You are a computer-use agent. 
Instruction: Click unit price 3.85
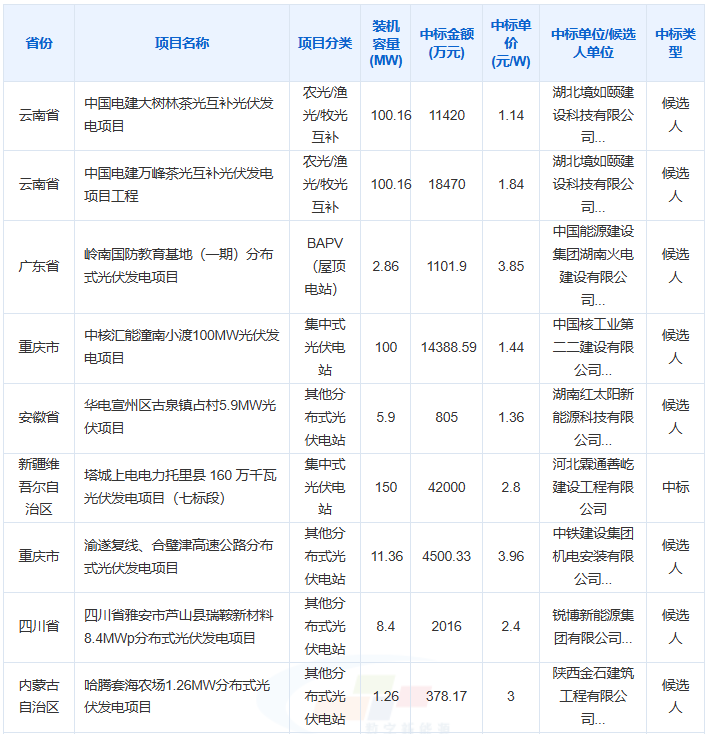click(511, 266)
